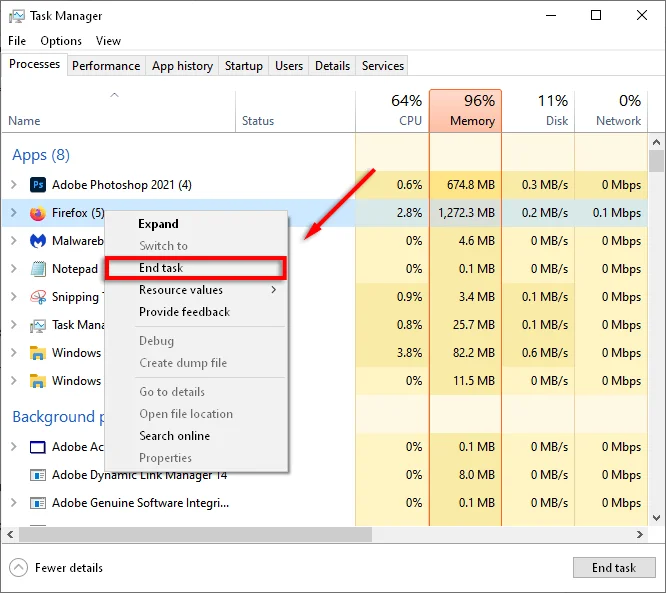Switch to the App history tab

pyautogui.click(x=182, y=66)
